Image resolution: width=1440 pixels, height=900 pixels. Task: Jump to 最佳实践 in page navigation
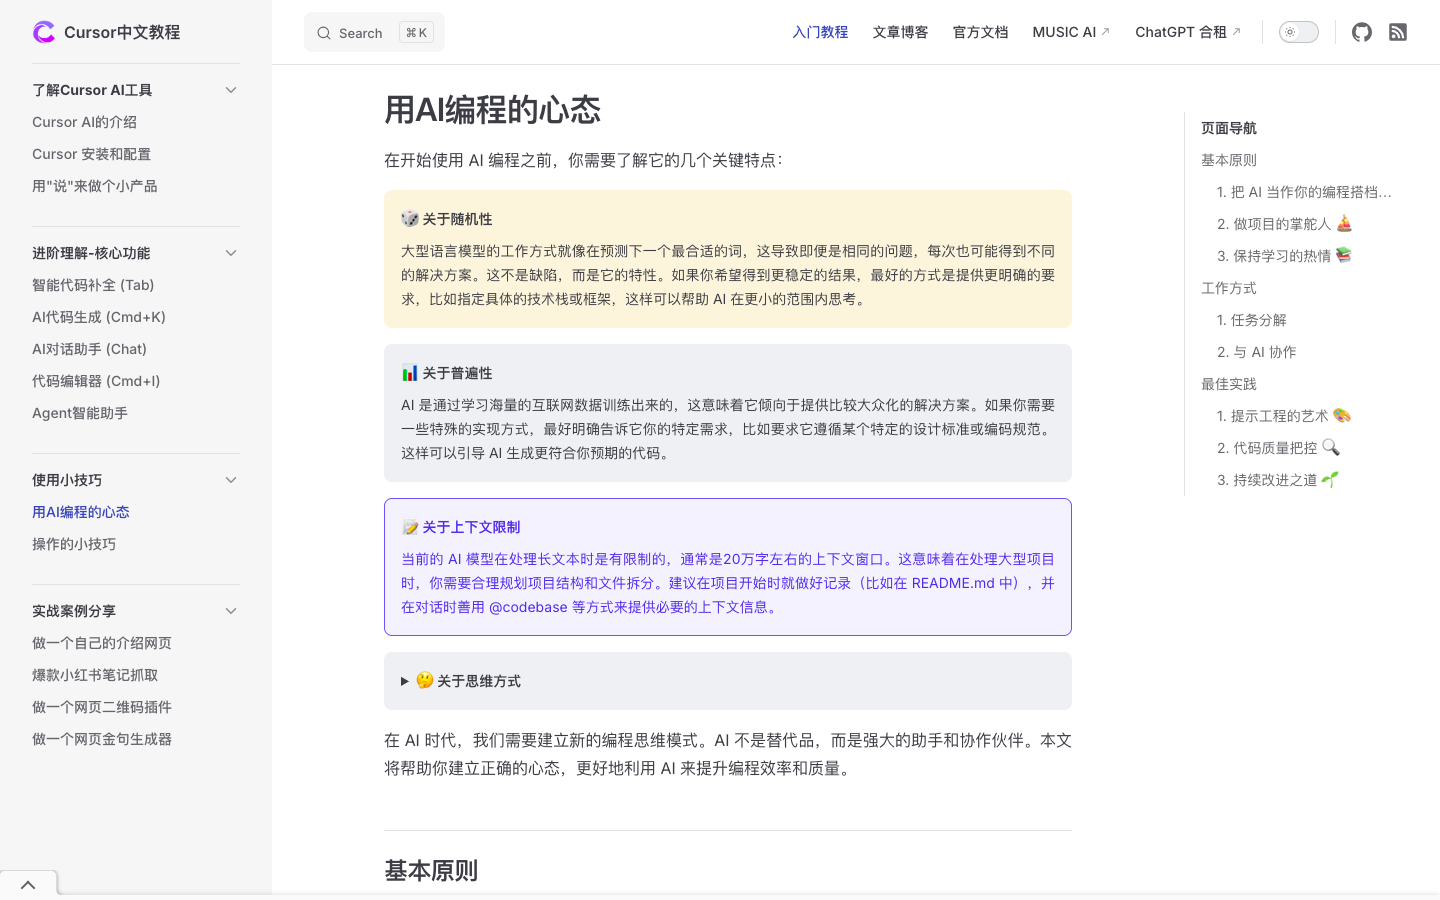click(x=1229, y=384)
